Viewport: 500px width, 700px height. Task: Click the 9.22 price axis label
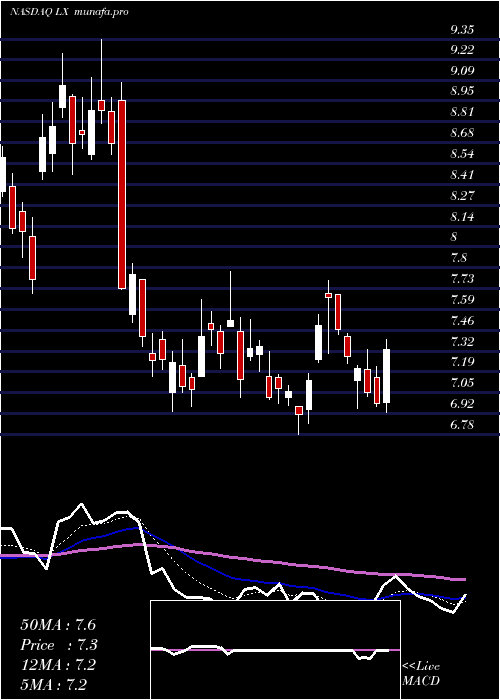tap(462, 50)
